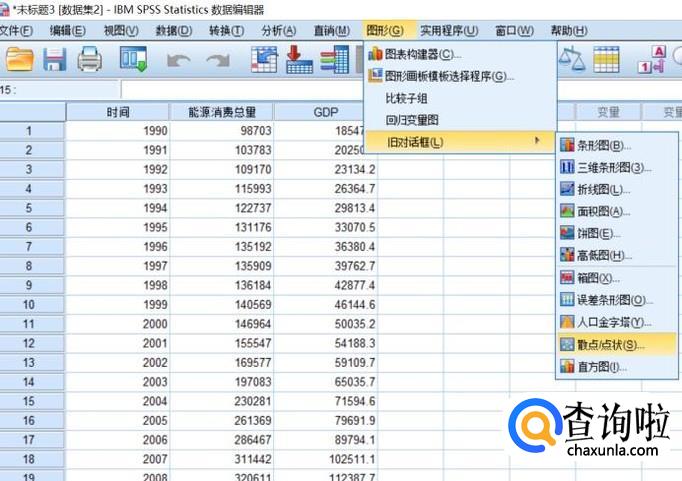The image size is (682, 481).
Task: Click the Go to case icon
Action: pos(264,59)
